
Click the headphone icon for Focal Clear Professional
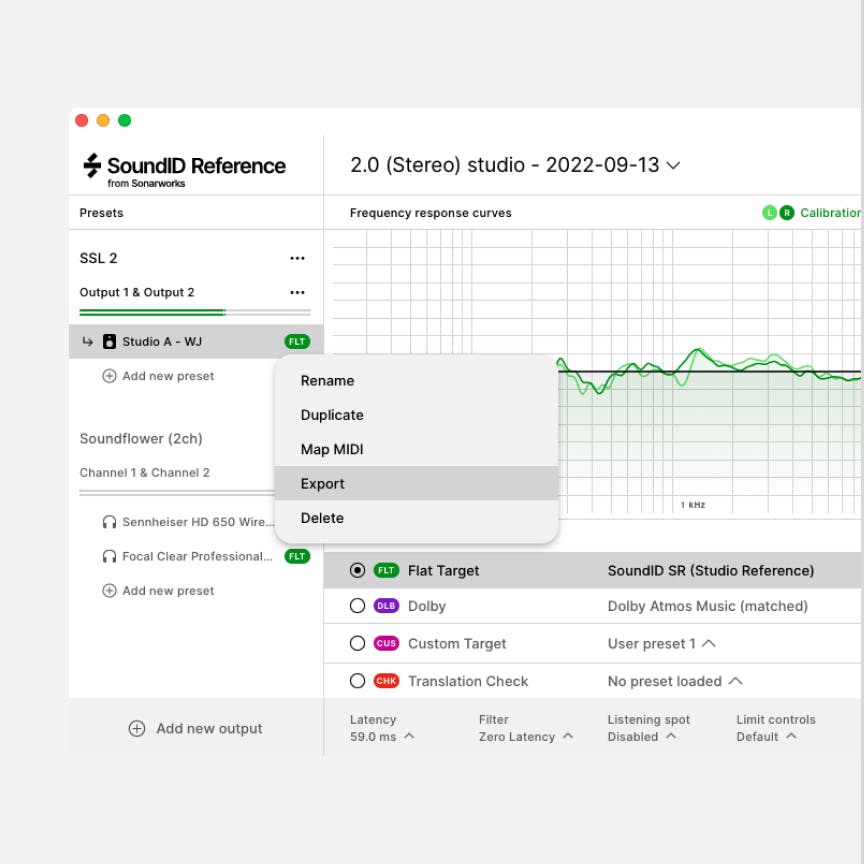click(109, 557)
